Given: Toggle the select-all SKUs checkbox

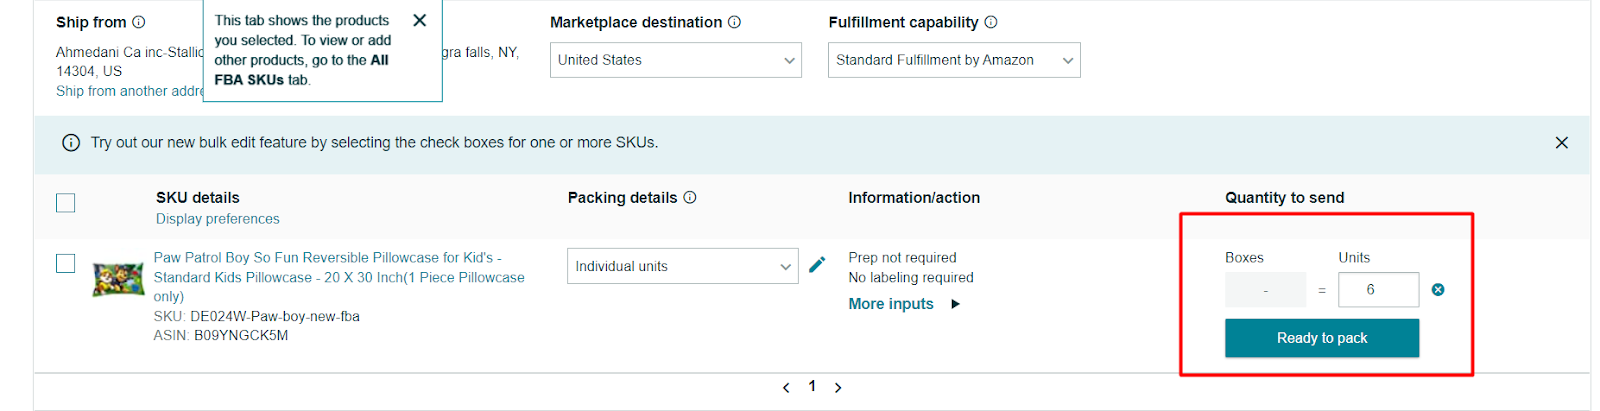Looking at the screenshot, I should click(66, 203).
